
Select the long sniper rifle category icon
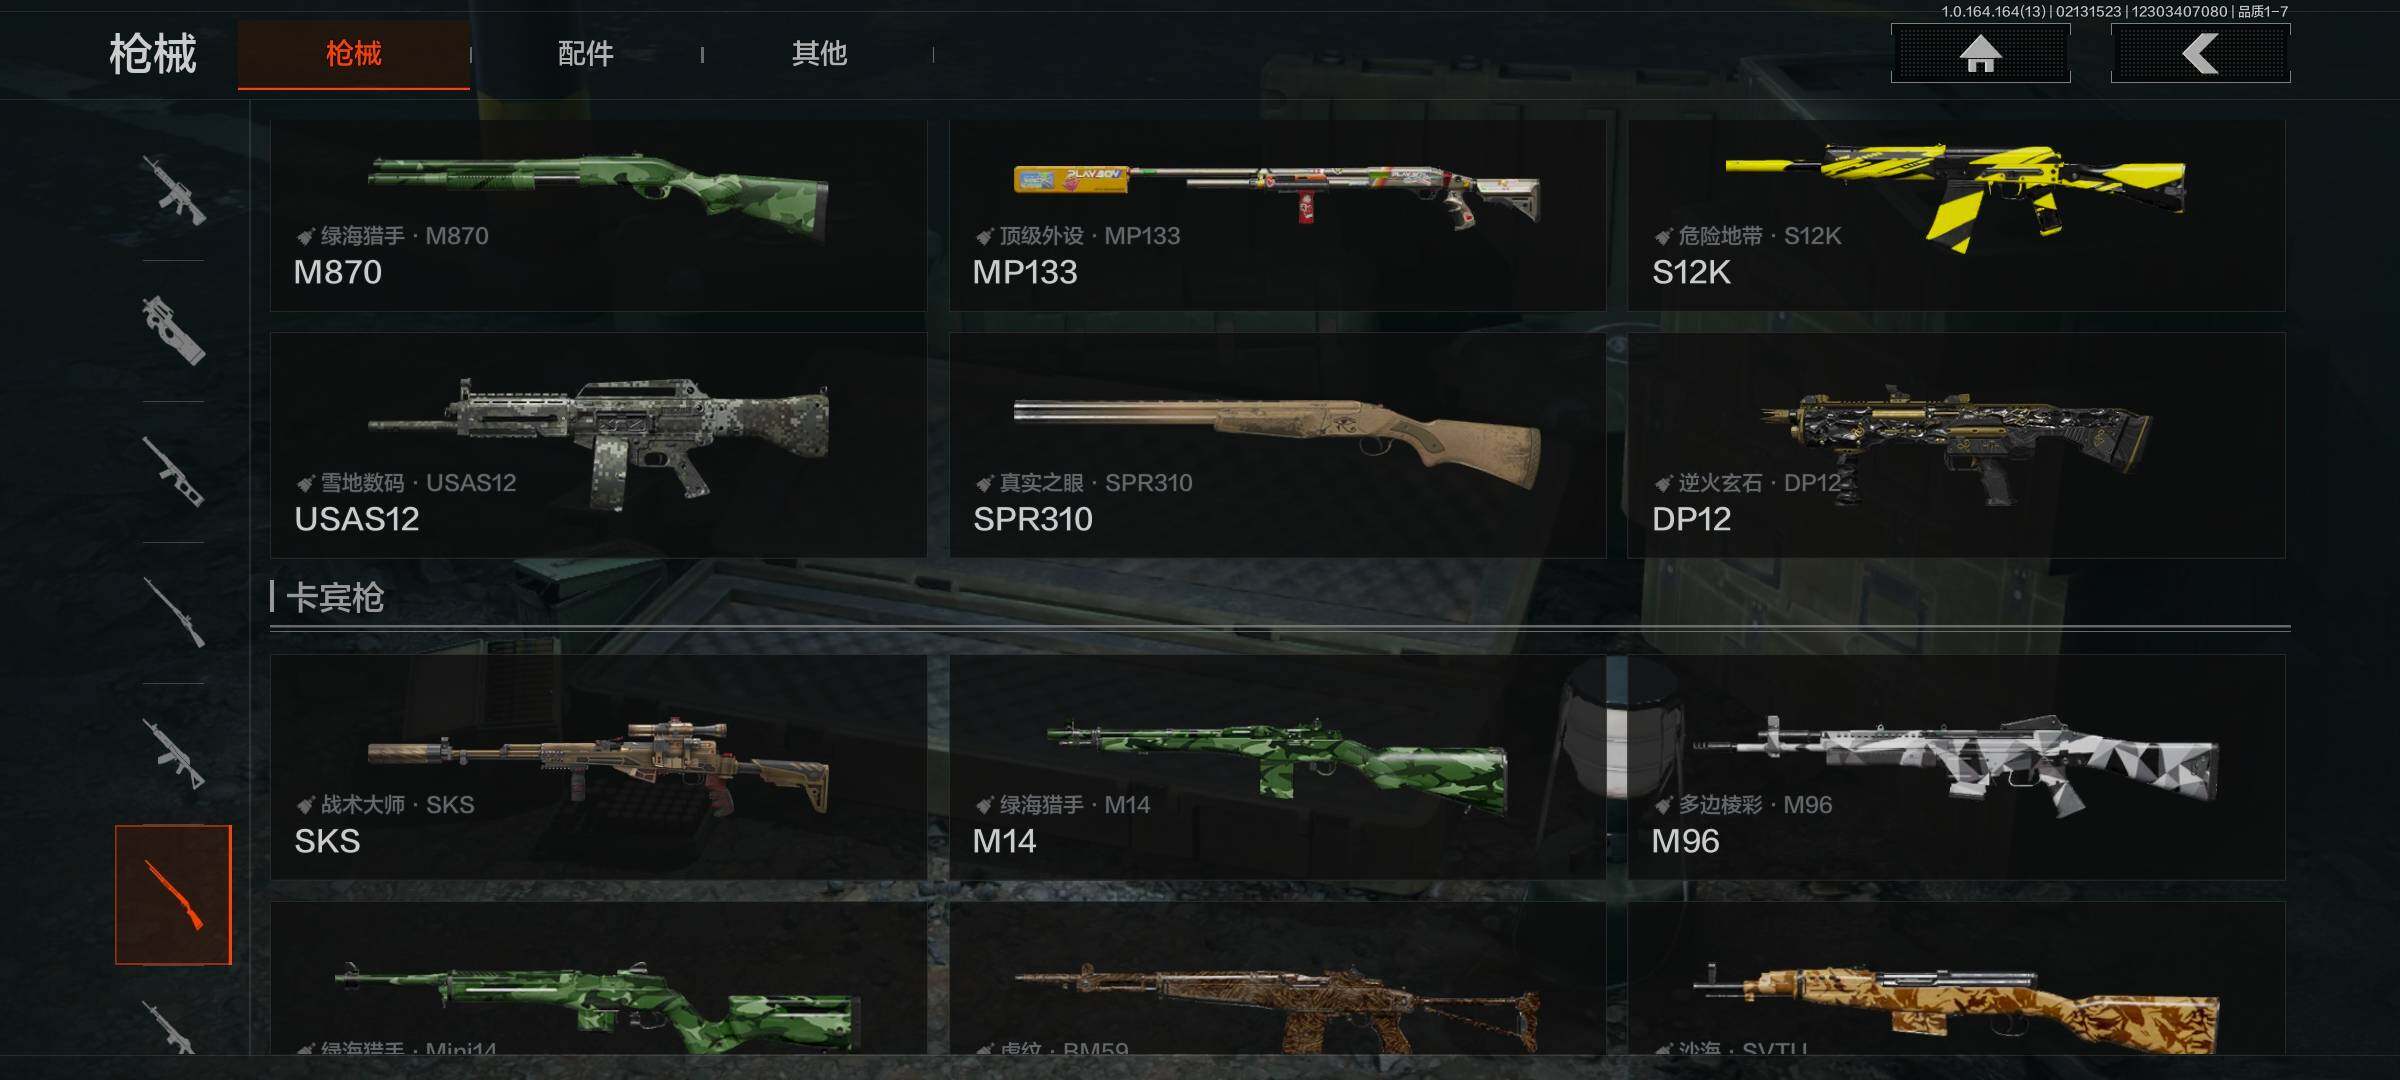[173, 613]
